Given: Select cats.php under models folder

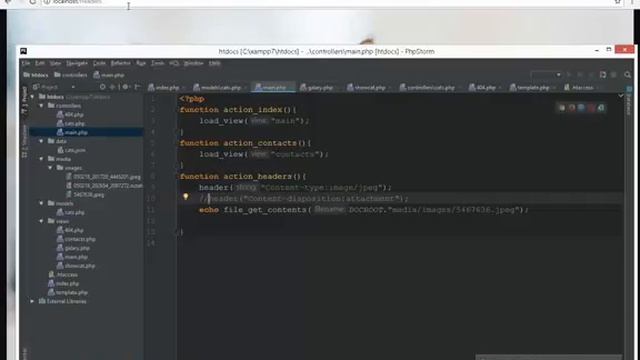Looking at the screenshot, I should [x=71, y=212].
